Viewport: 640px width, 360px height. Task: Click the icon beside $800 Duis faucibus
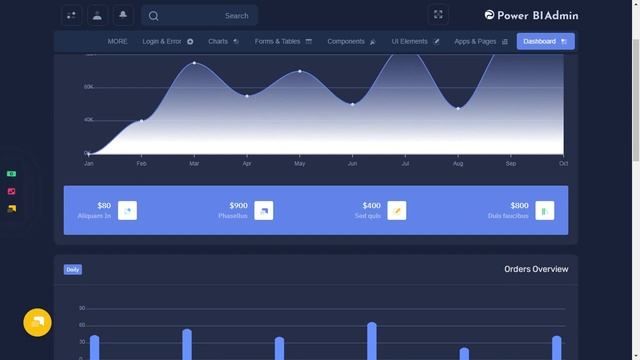544,211
